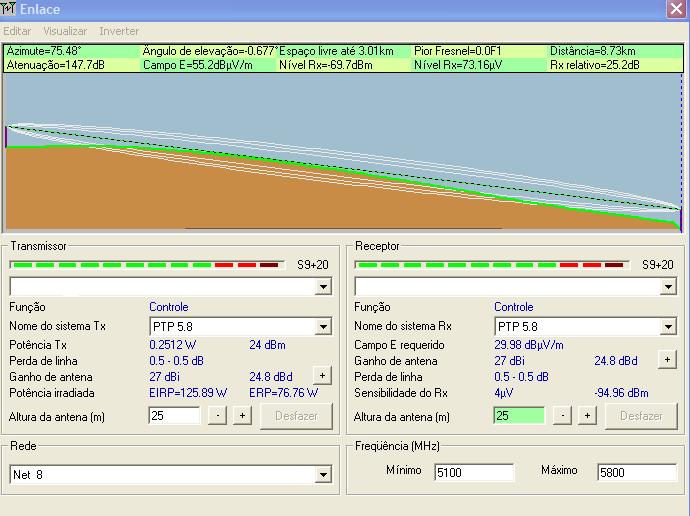
Task: Expand the Rede Net 8 dropdown
Action: click(323, 475)
